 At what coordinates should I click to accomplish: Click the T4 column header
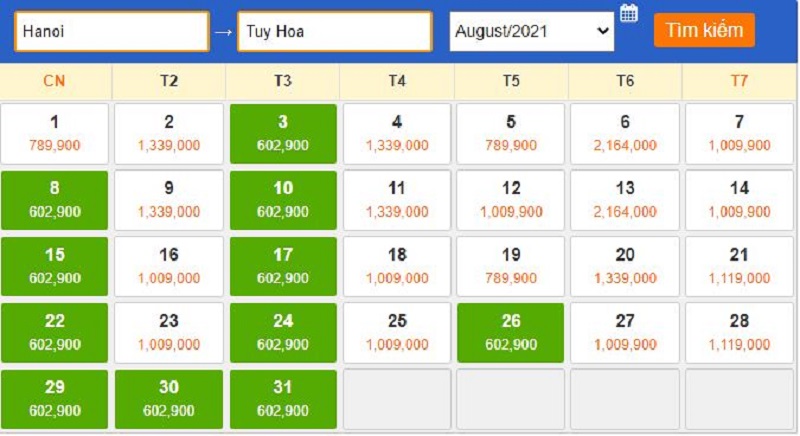[397, 81]
